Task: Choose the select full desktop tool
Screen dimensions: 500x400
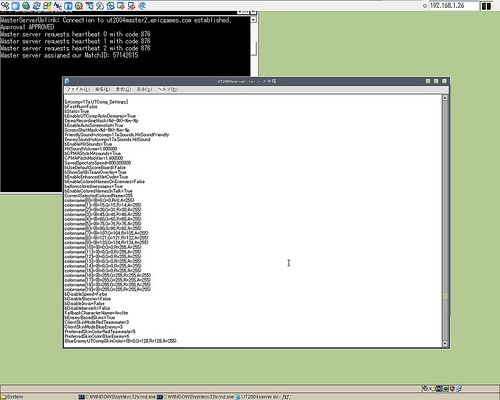Action: tap(132, 6)
